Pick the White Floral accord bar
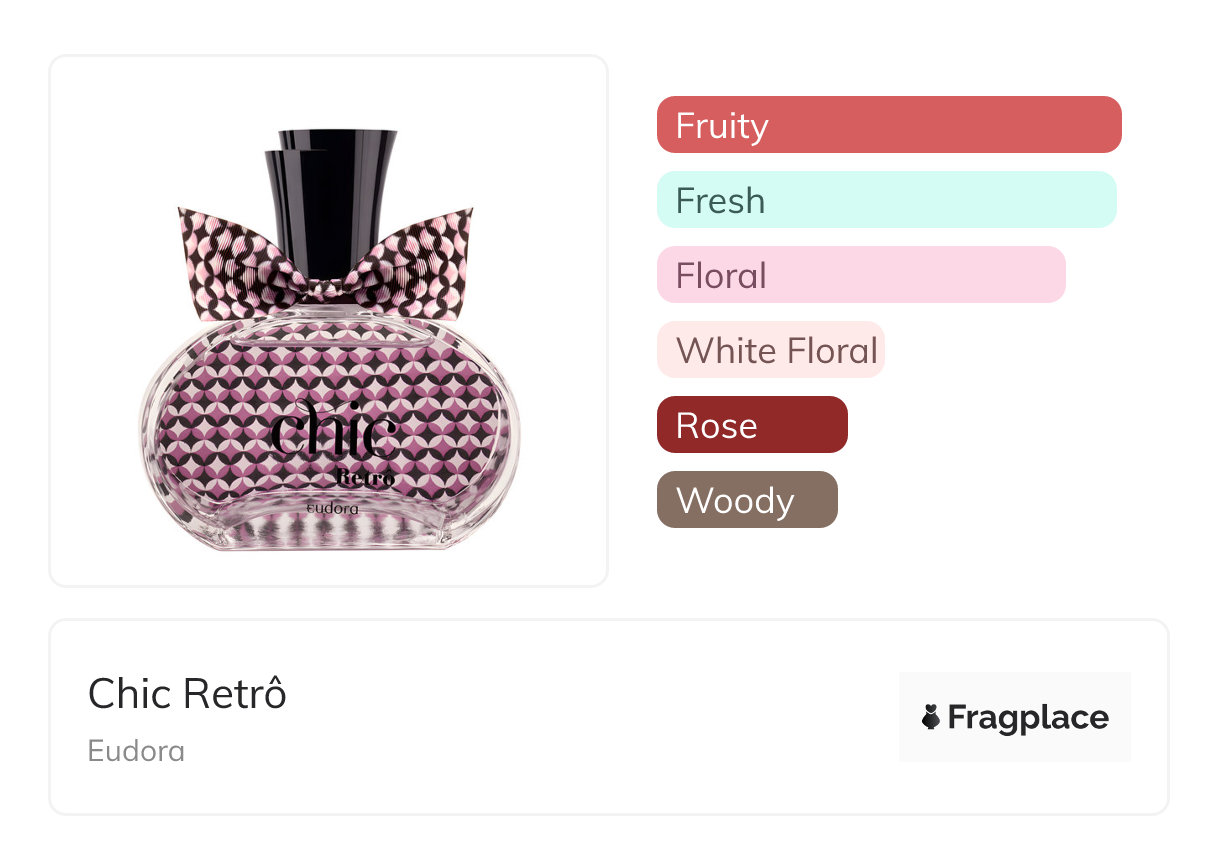The image size is (1218, 864). coord(770,350)
